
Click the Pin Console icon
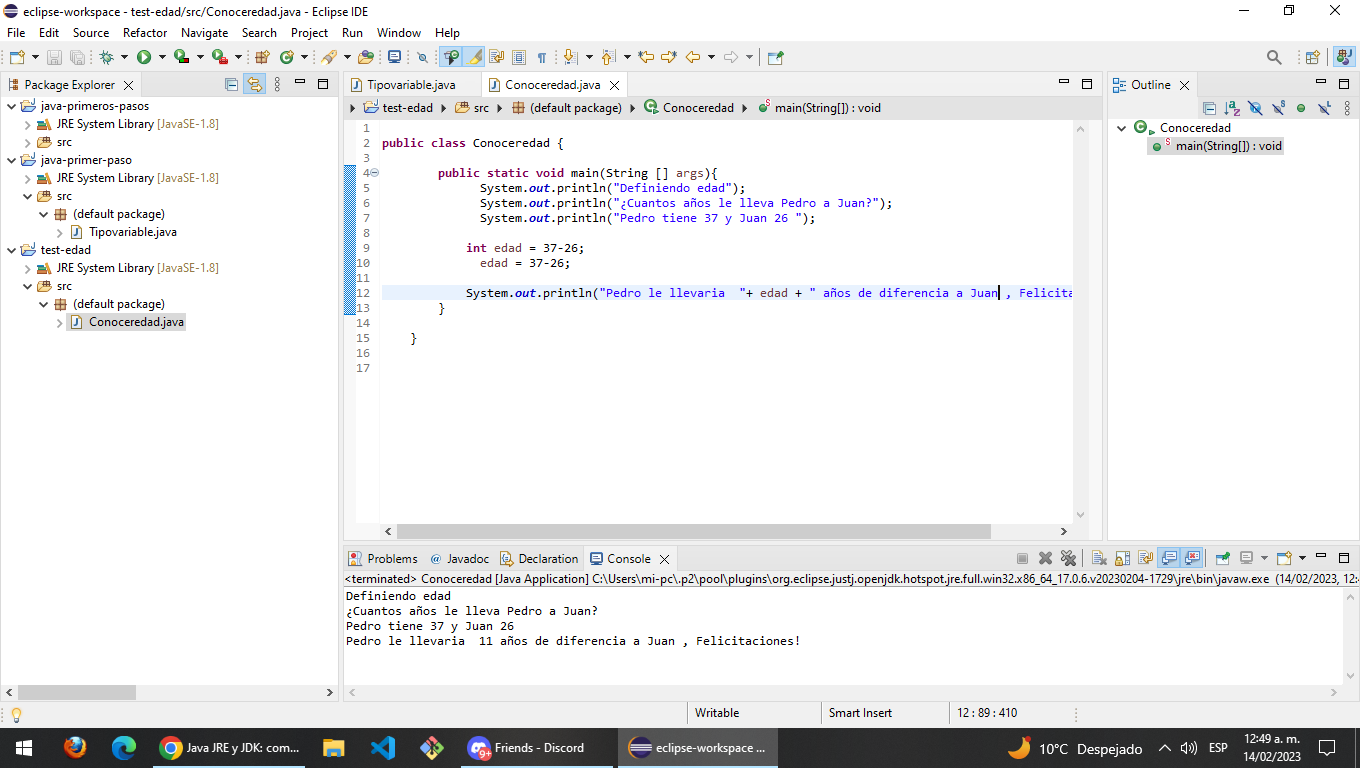click(1222, 558)
